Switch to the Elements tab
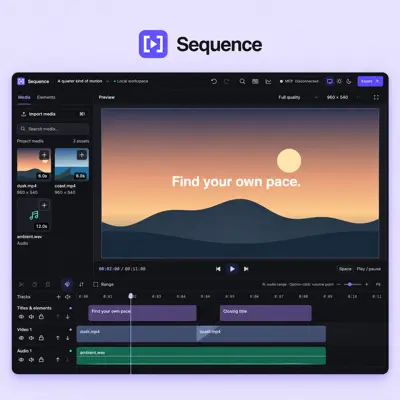This screenshot has height=400, width=400. [x=46, y=97]
